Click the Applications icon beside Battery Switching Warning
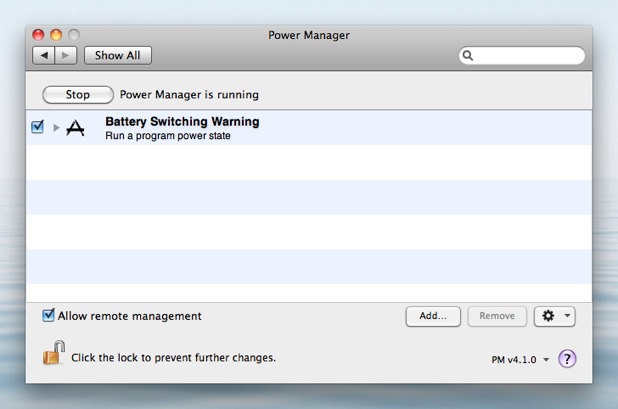618x409 pixels. [x=76, y=128]
